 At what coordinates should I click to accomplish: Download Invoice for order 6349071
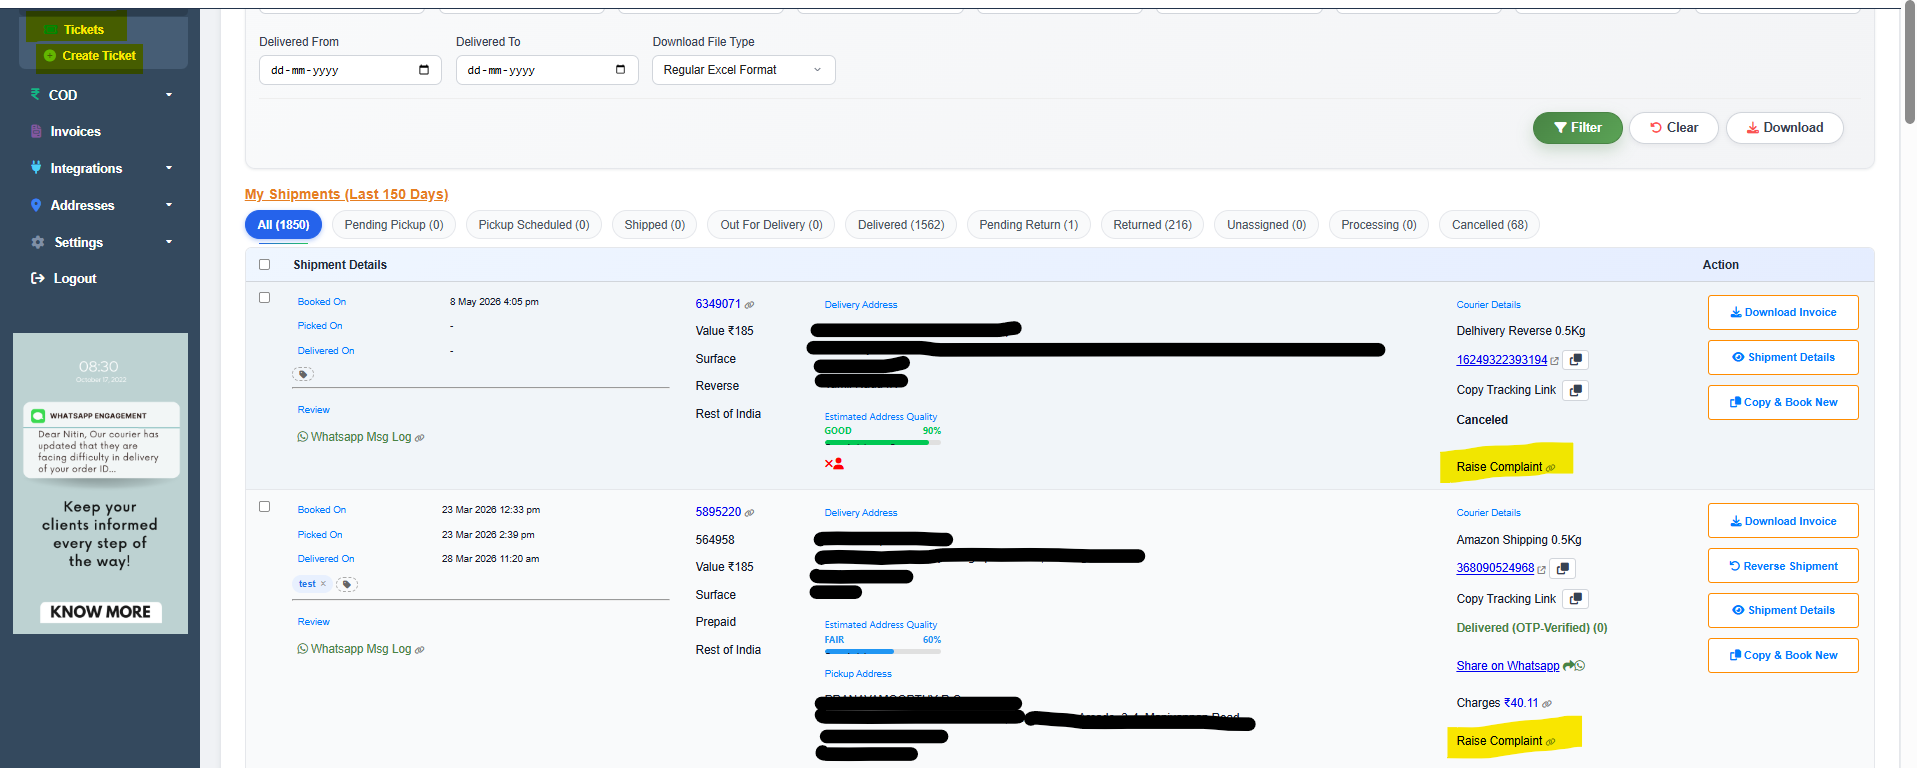click(1783, 312)
